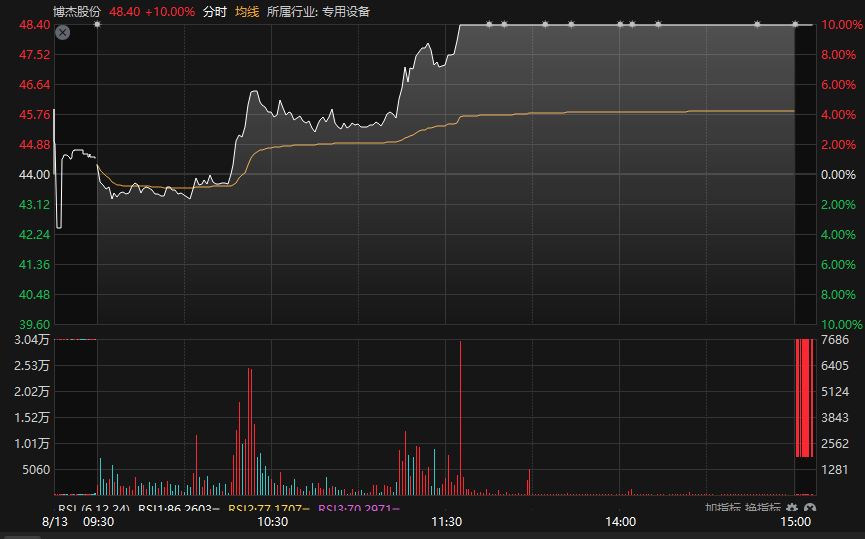Open the 所属行业: 专用设备 industry link

pos(318,12)
